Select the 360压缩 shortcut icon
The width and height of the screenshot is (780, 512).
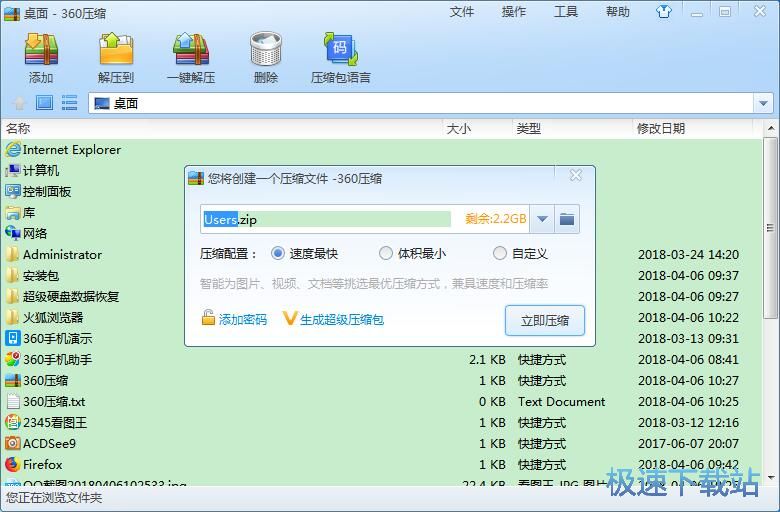13,381
